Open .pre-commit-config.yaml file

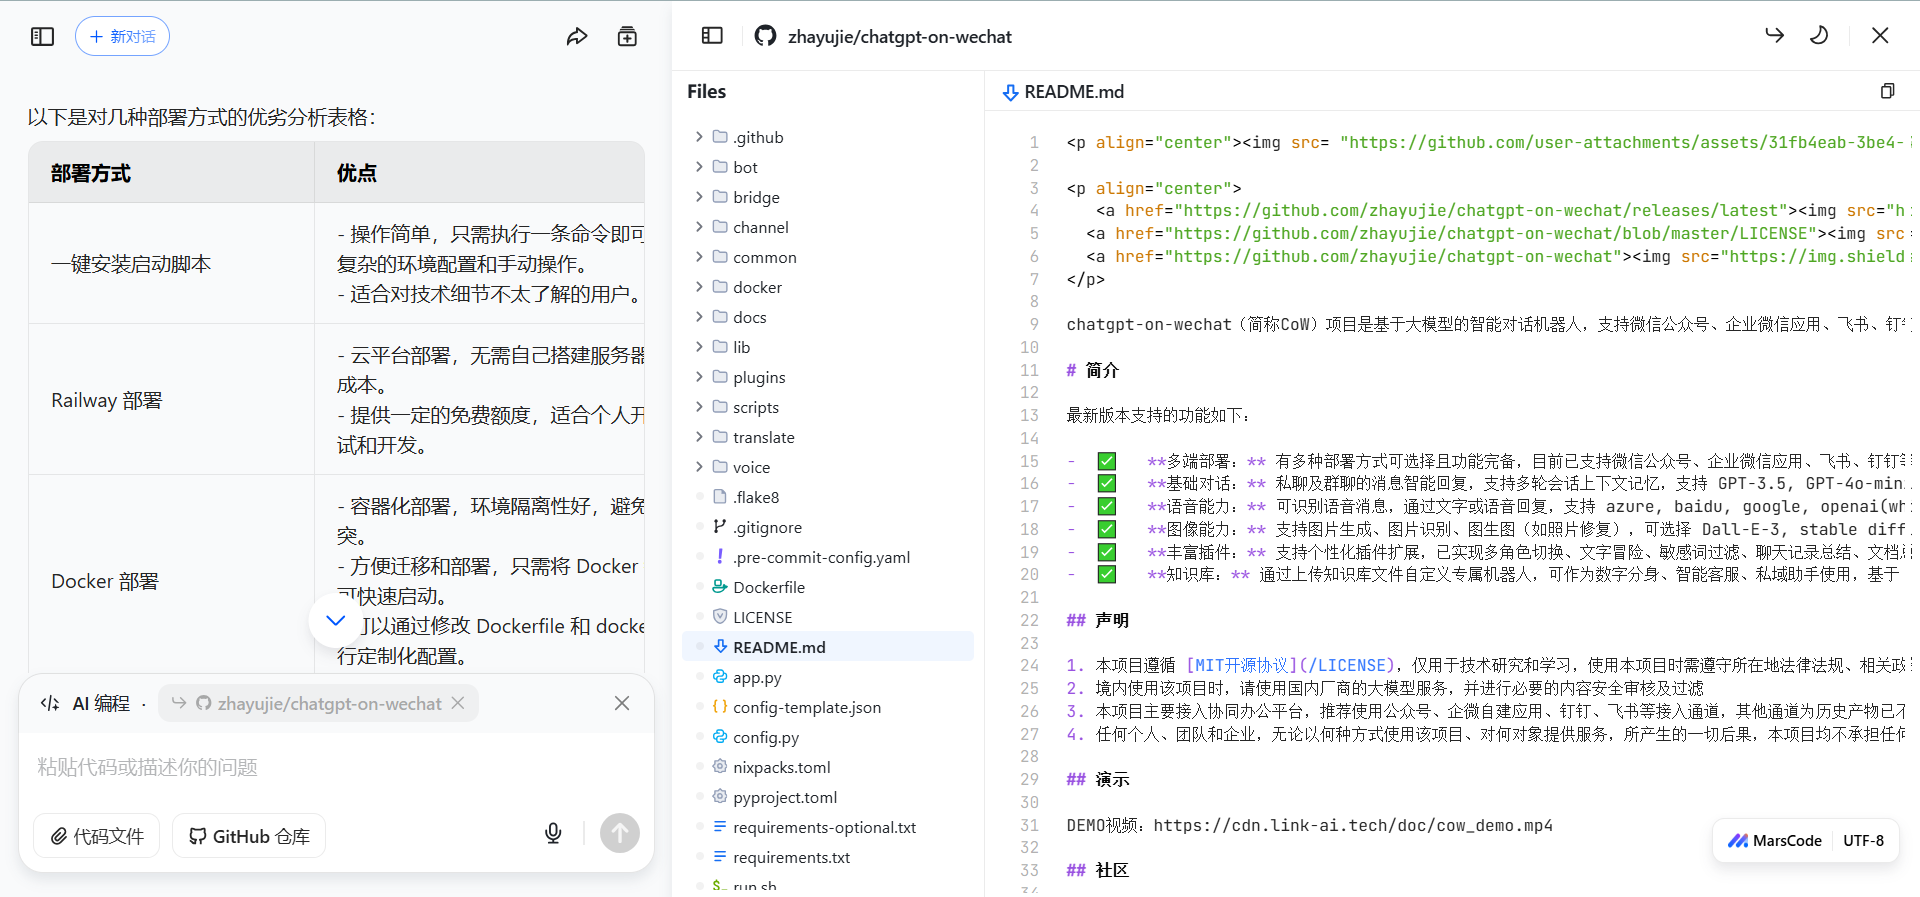(828, 557)
